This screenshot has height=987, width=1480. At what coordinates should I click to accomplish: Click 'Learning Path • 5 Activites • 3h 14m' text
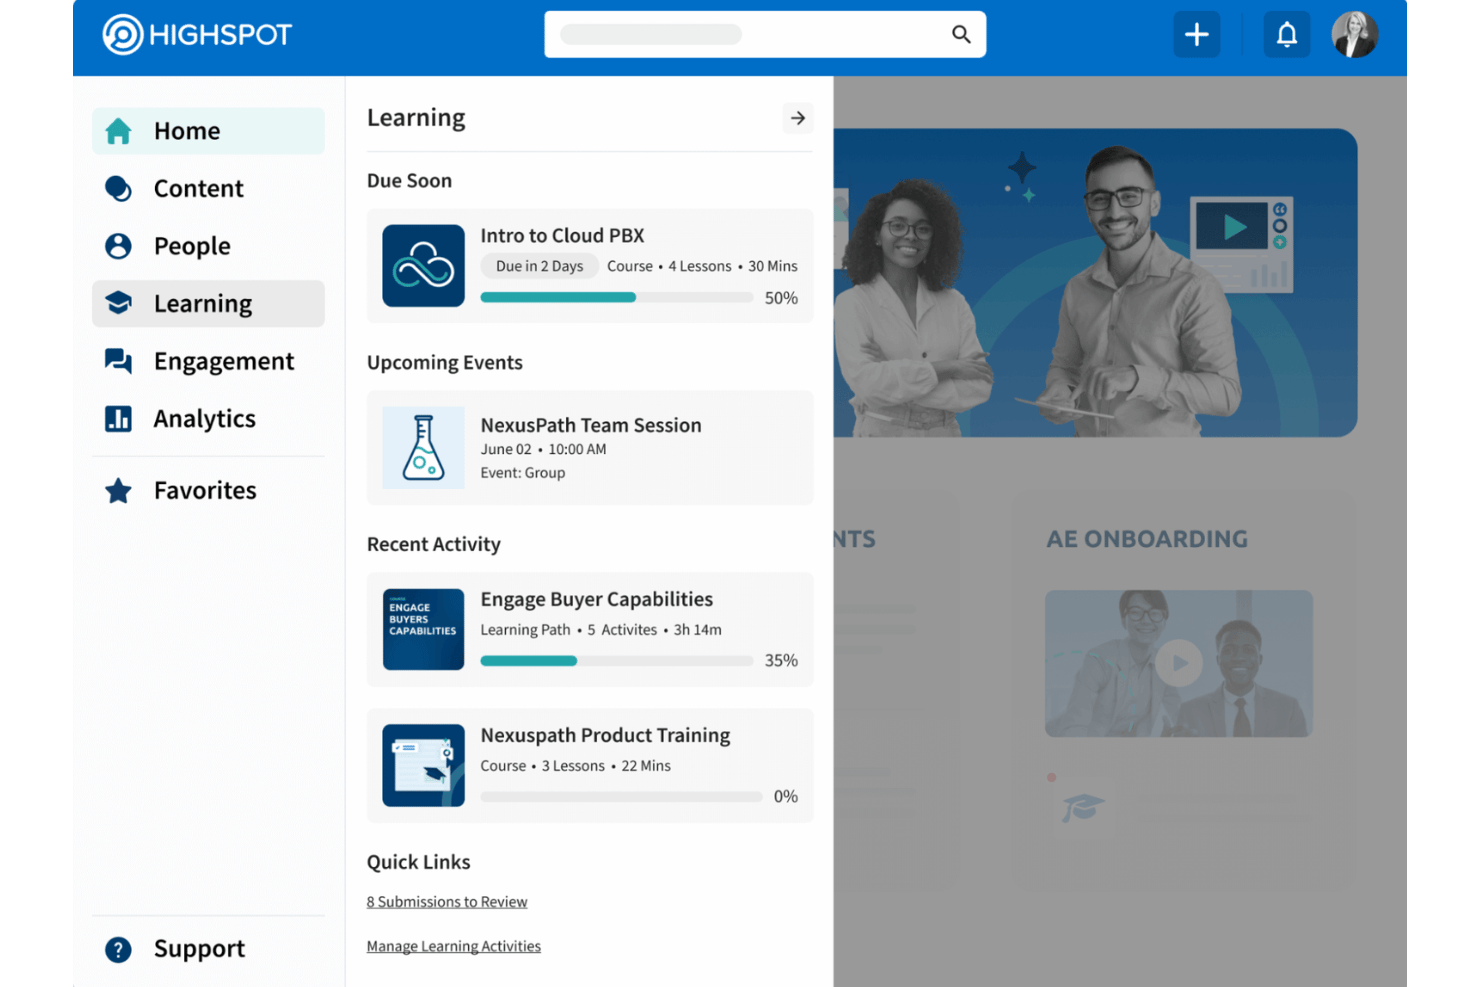[601, 630]
